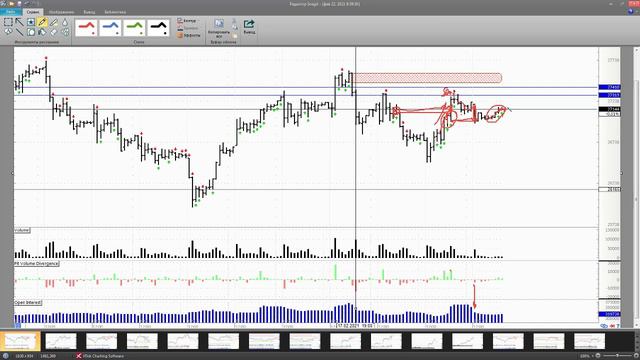The width and height of the screenshot is (640, 360).
Task: Switch to the Изображение ribbon tab
Action: (62, 12)
